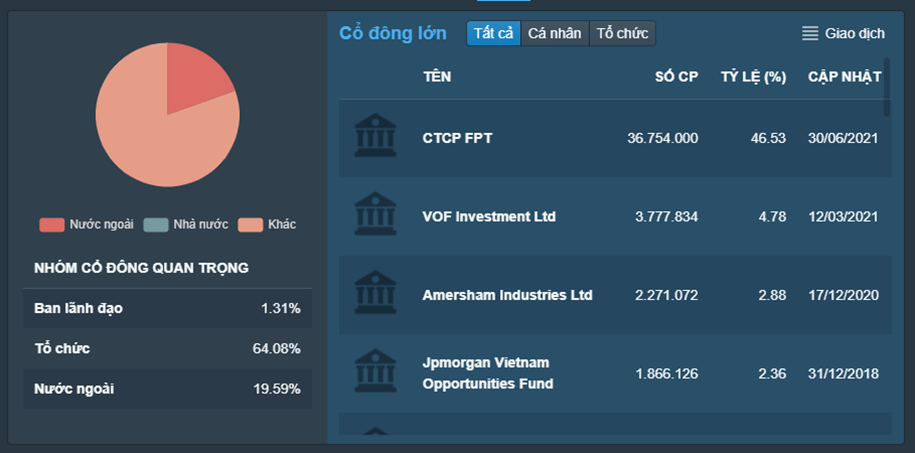Image resolution: width=915 pixels, height=453 pixels.
Task: Toggle the Nhà nước legend swatch
Action: pyautogui.click(x=156, y=224)
